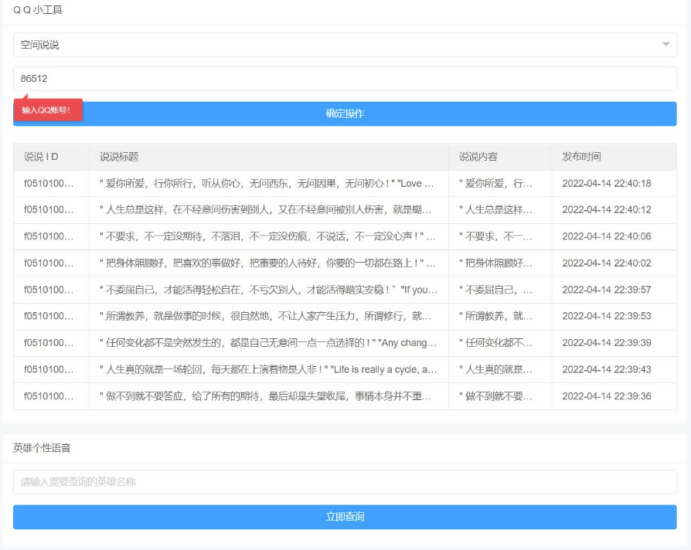Click the timestamp 2022-04-14 22:39:43
The width and height of the screenshot is (691, 550).
point(606,369)
